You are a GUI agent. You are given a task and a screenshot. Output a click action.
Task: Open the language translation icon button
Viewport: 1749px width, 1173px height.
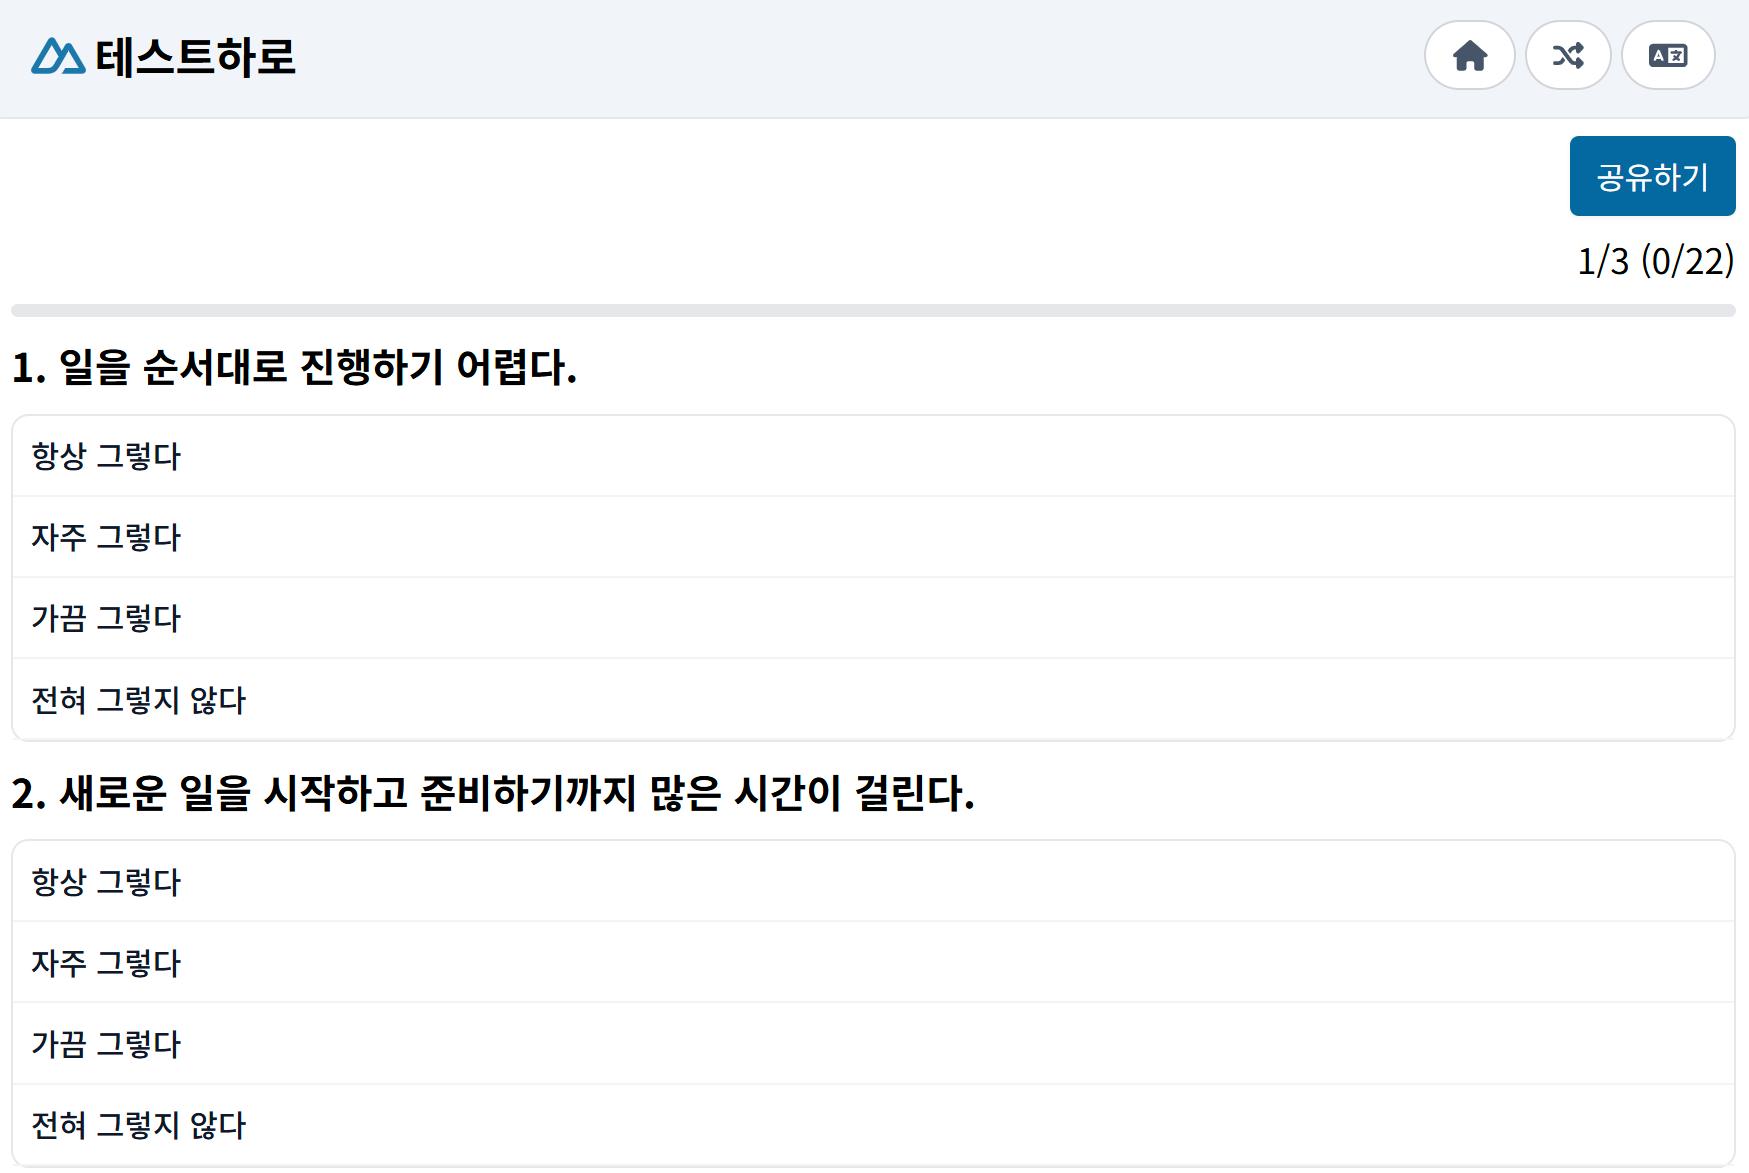pos(1667,56)
